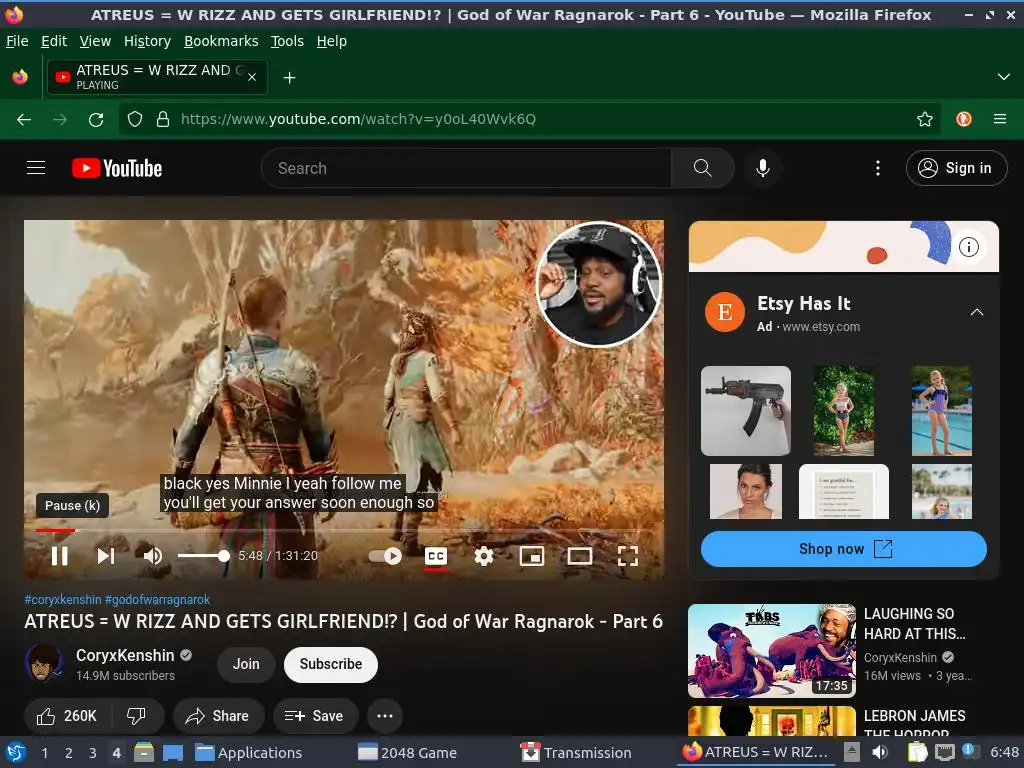The image size is (1024, 768).
Task: Enter fullscreen mode
Action: [628, 556]
